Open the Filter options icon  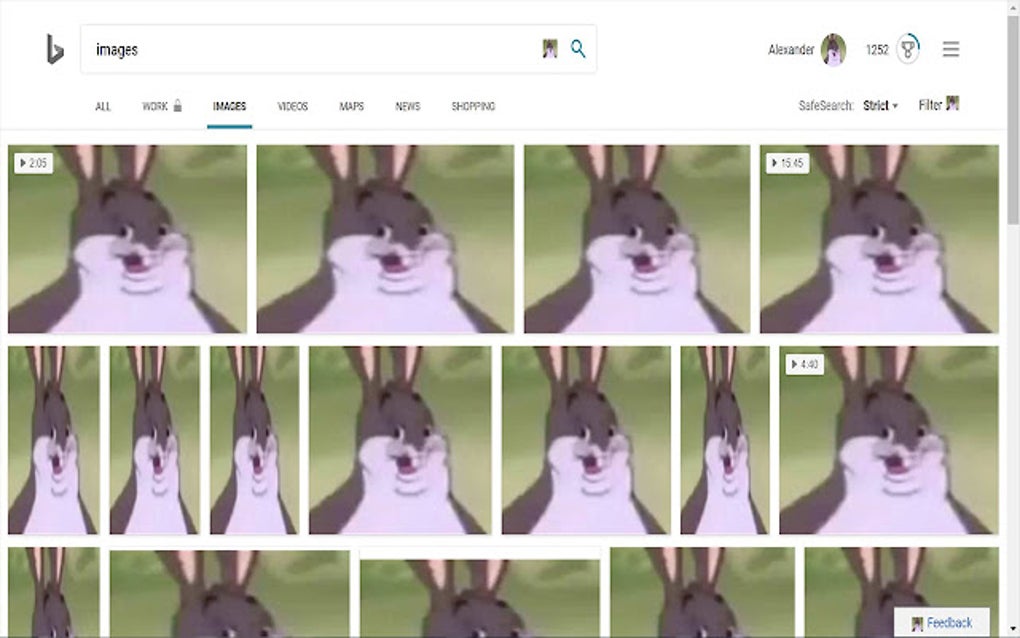(x=951, y=103)
